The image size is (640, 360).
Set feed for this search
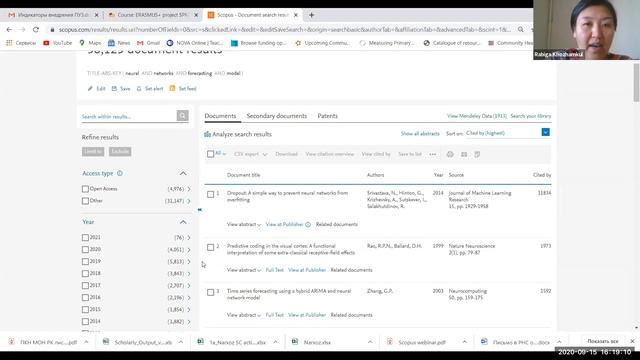pos(183,89)
